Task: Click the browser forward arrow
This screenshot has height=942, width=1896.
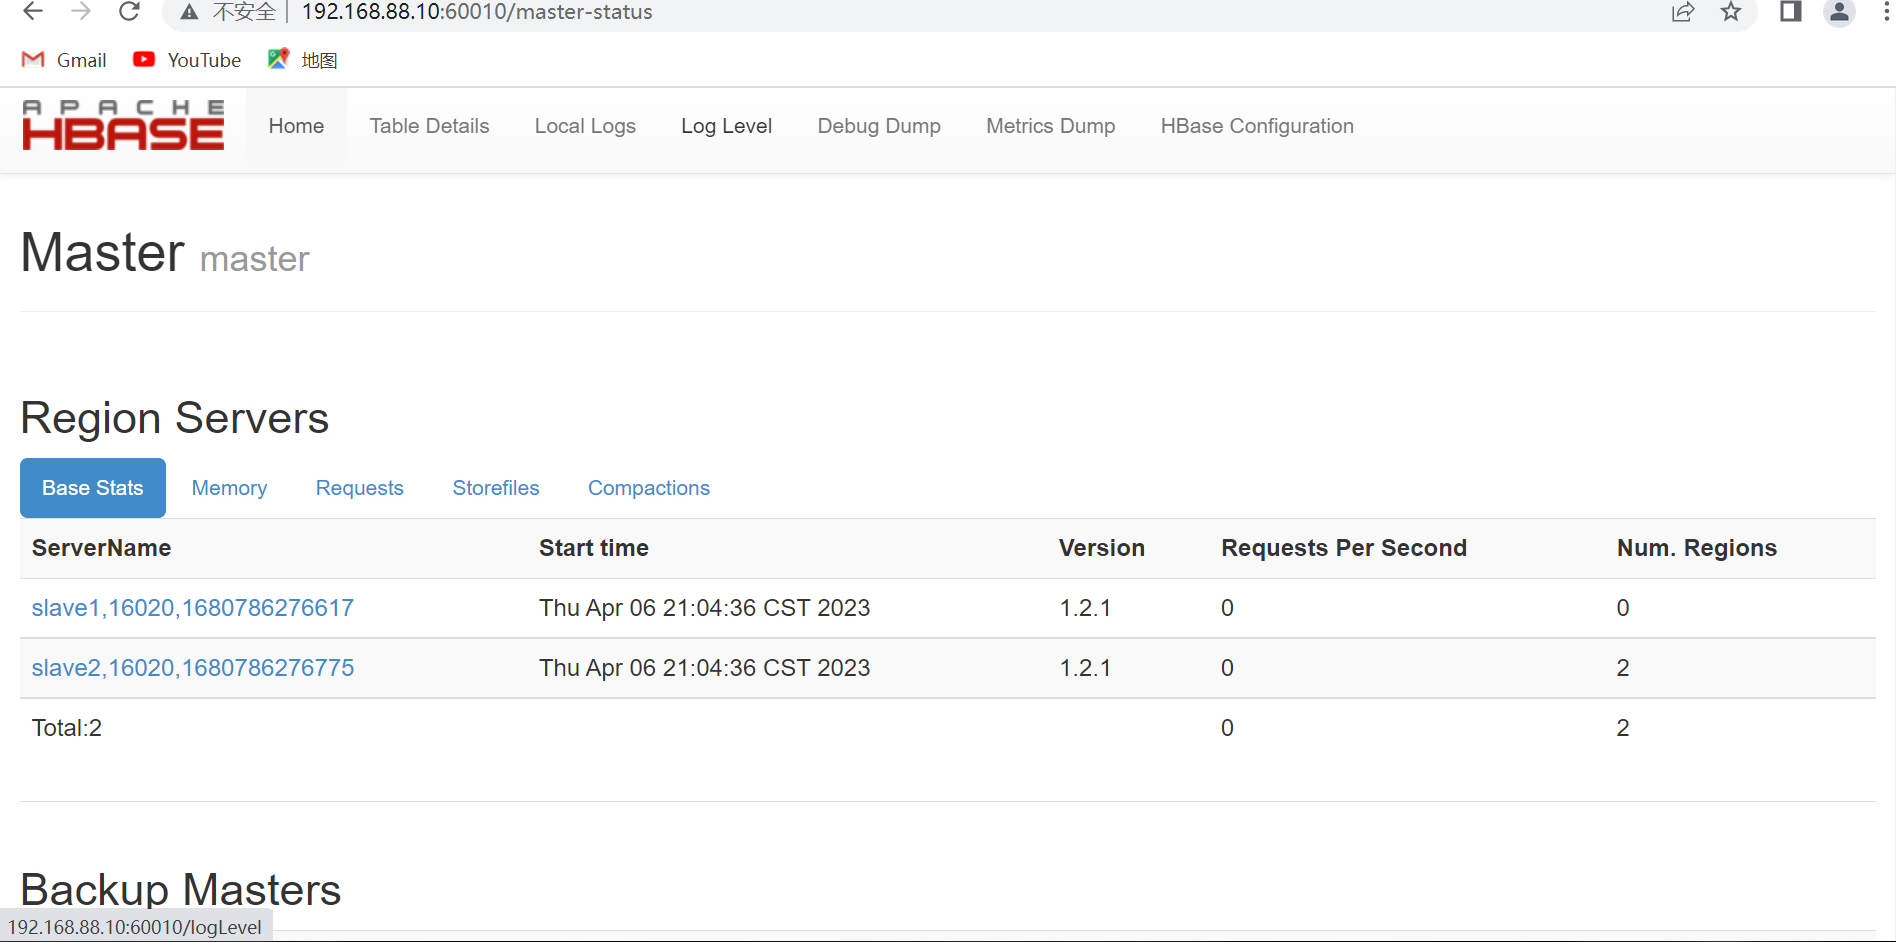Action: tap(81, 12)
